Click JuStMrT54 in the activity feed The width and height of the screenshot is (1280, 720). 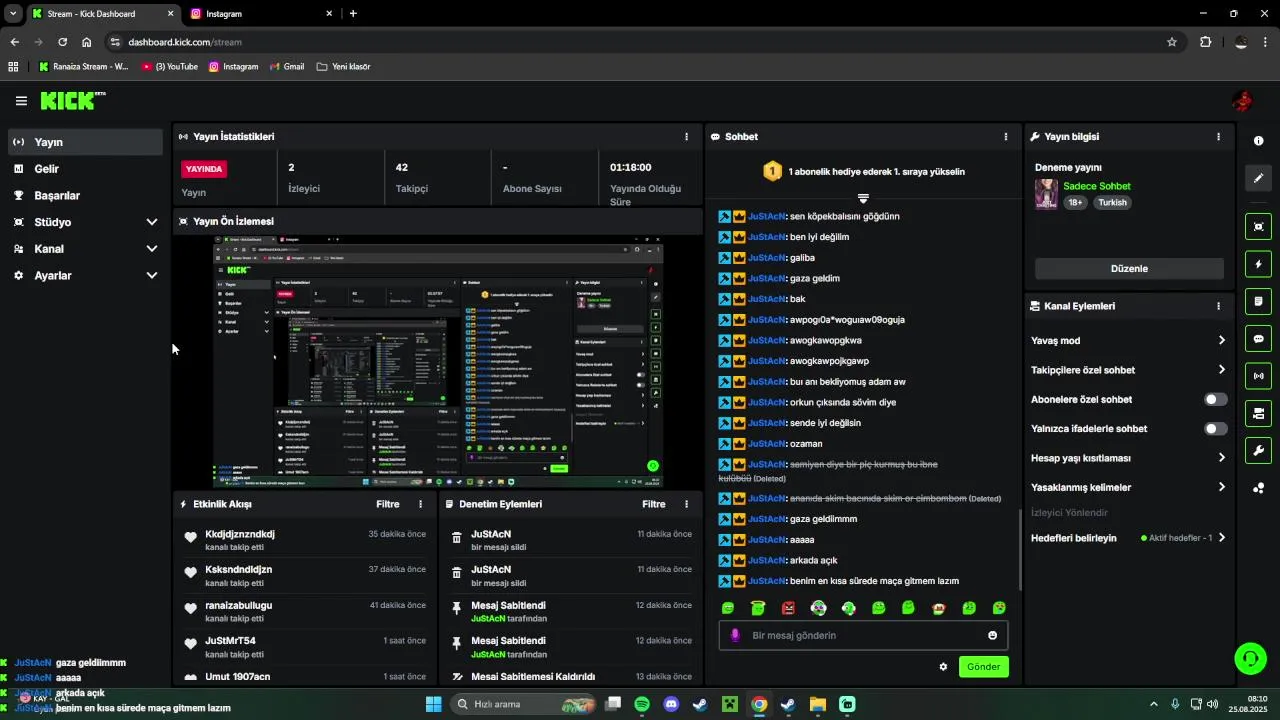(230, 641)
